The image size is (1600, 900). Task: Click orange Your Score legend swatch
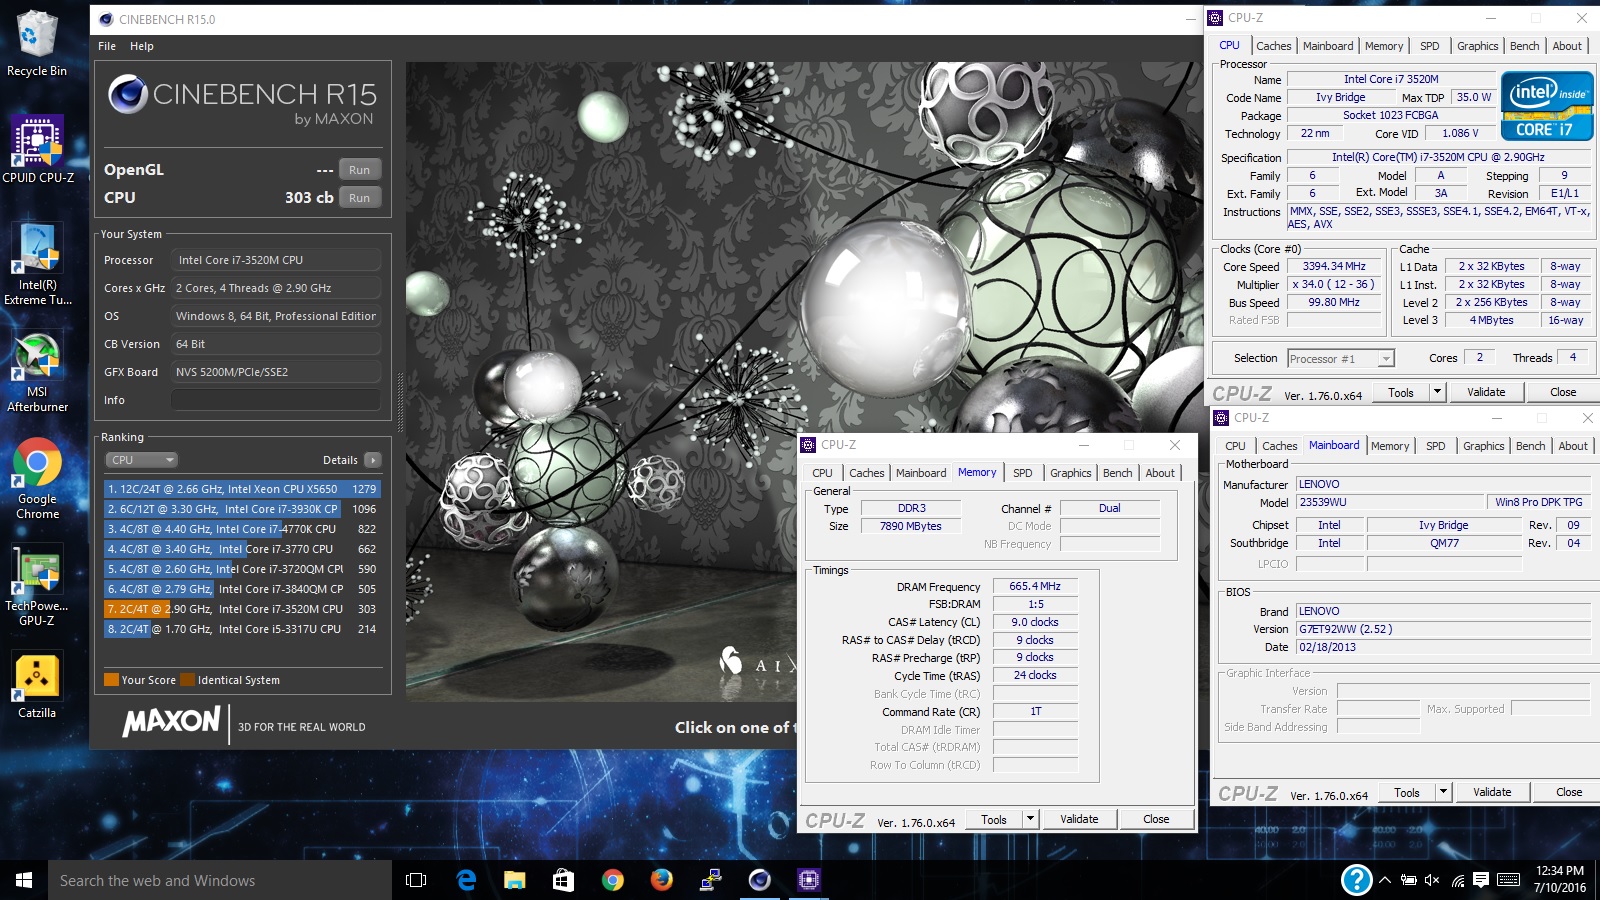(x=112, y=680)
